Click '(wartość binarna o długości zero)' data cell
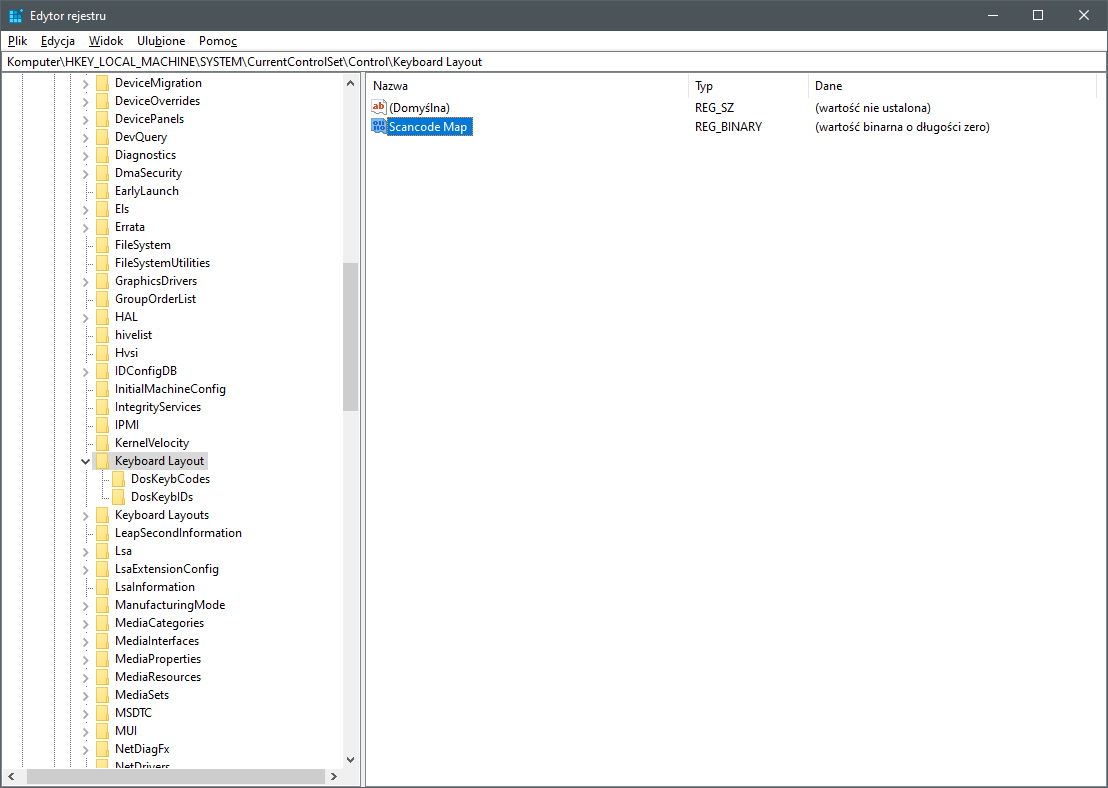This screenshot has width=1108, height=788. click(x=902, y=127)
